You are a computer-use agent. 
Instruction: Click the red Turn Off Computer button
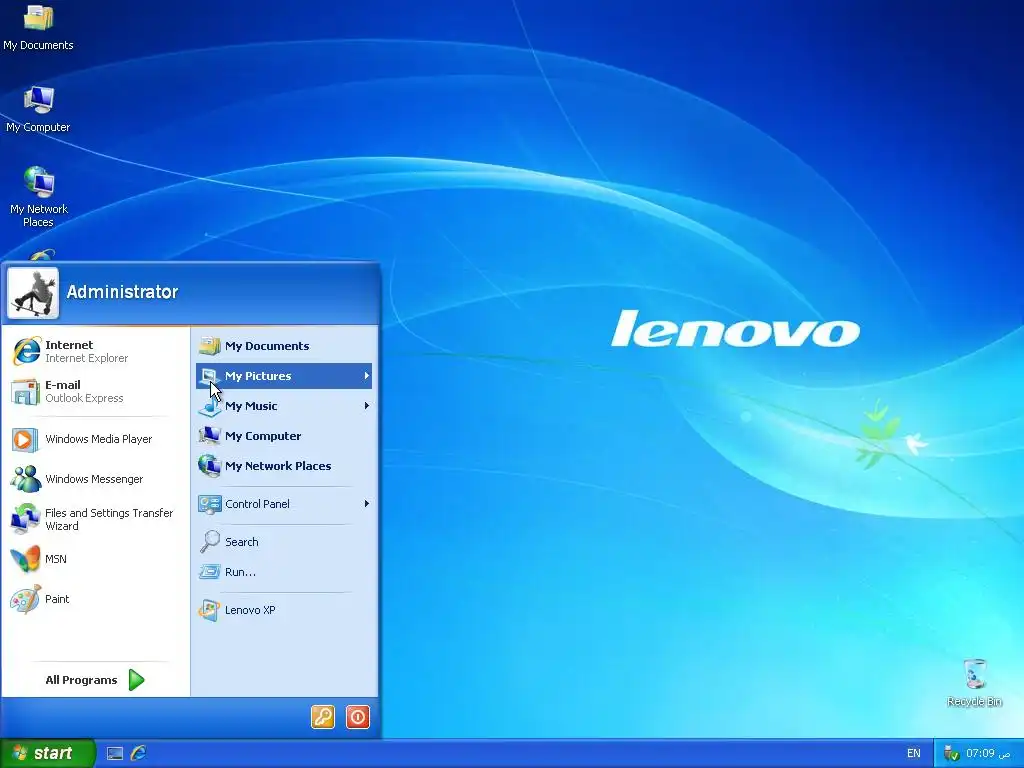358,716
